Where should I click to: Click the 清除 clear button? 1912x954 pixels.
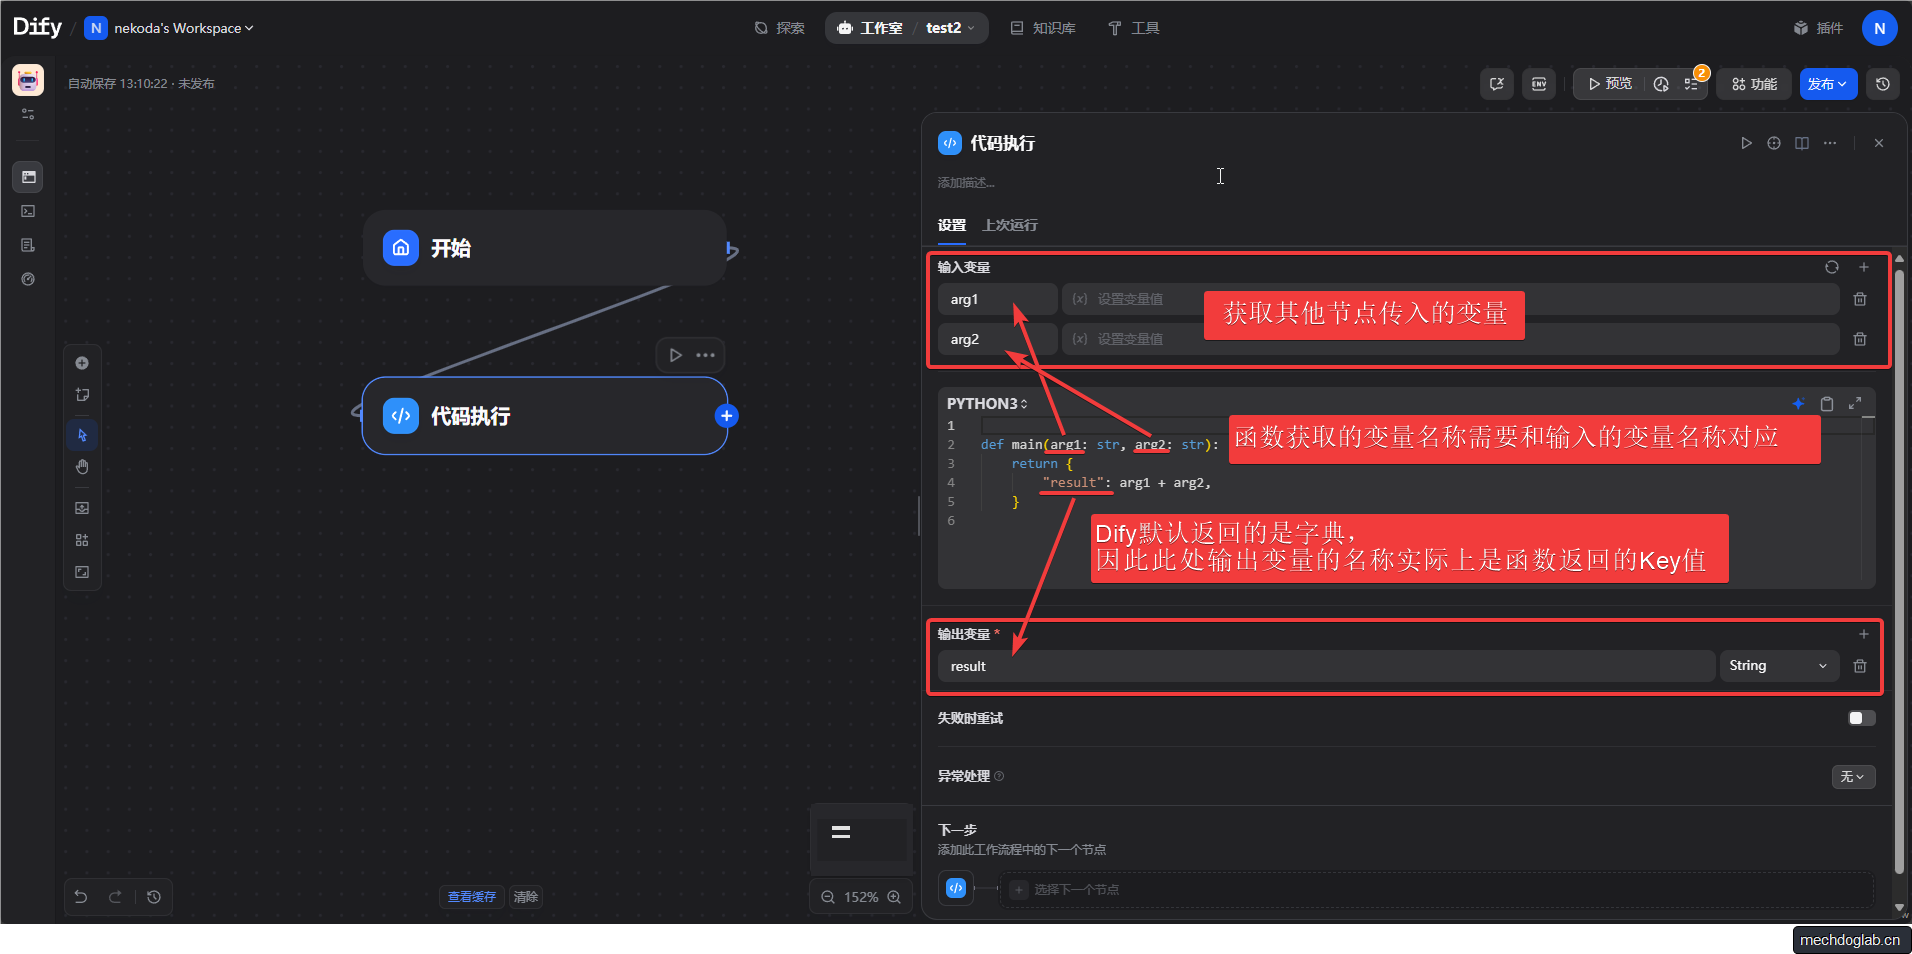point(526,897)
